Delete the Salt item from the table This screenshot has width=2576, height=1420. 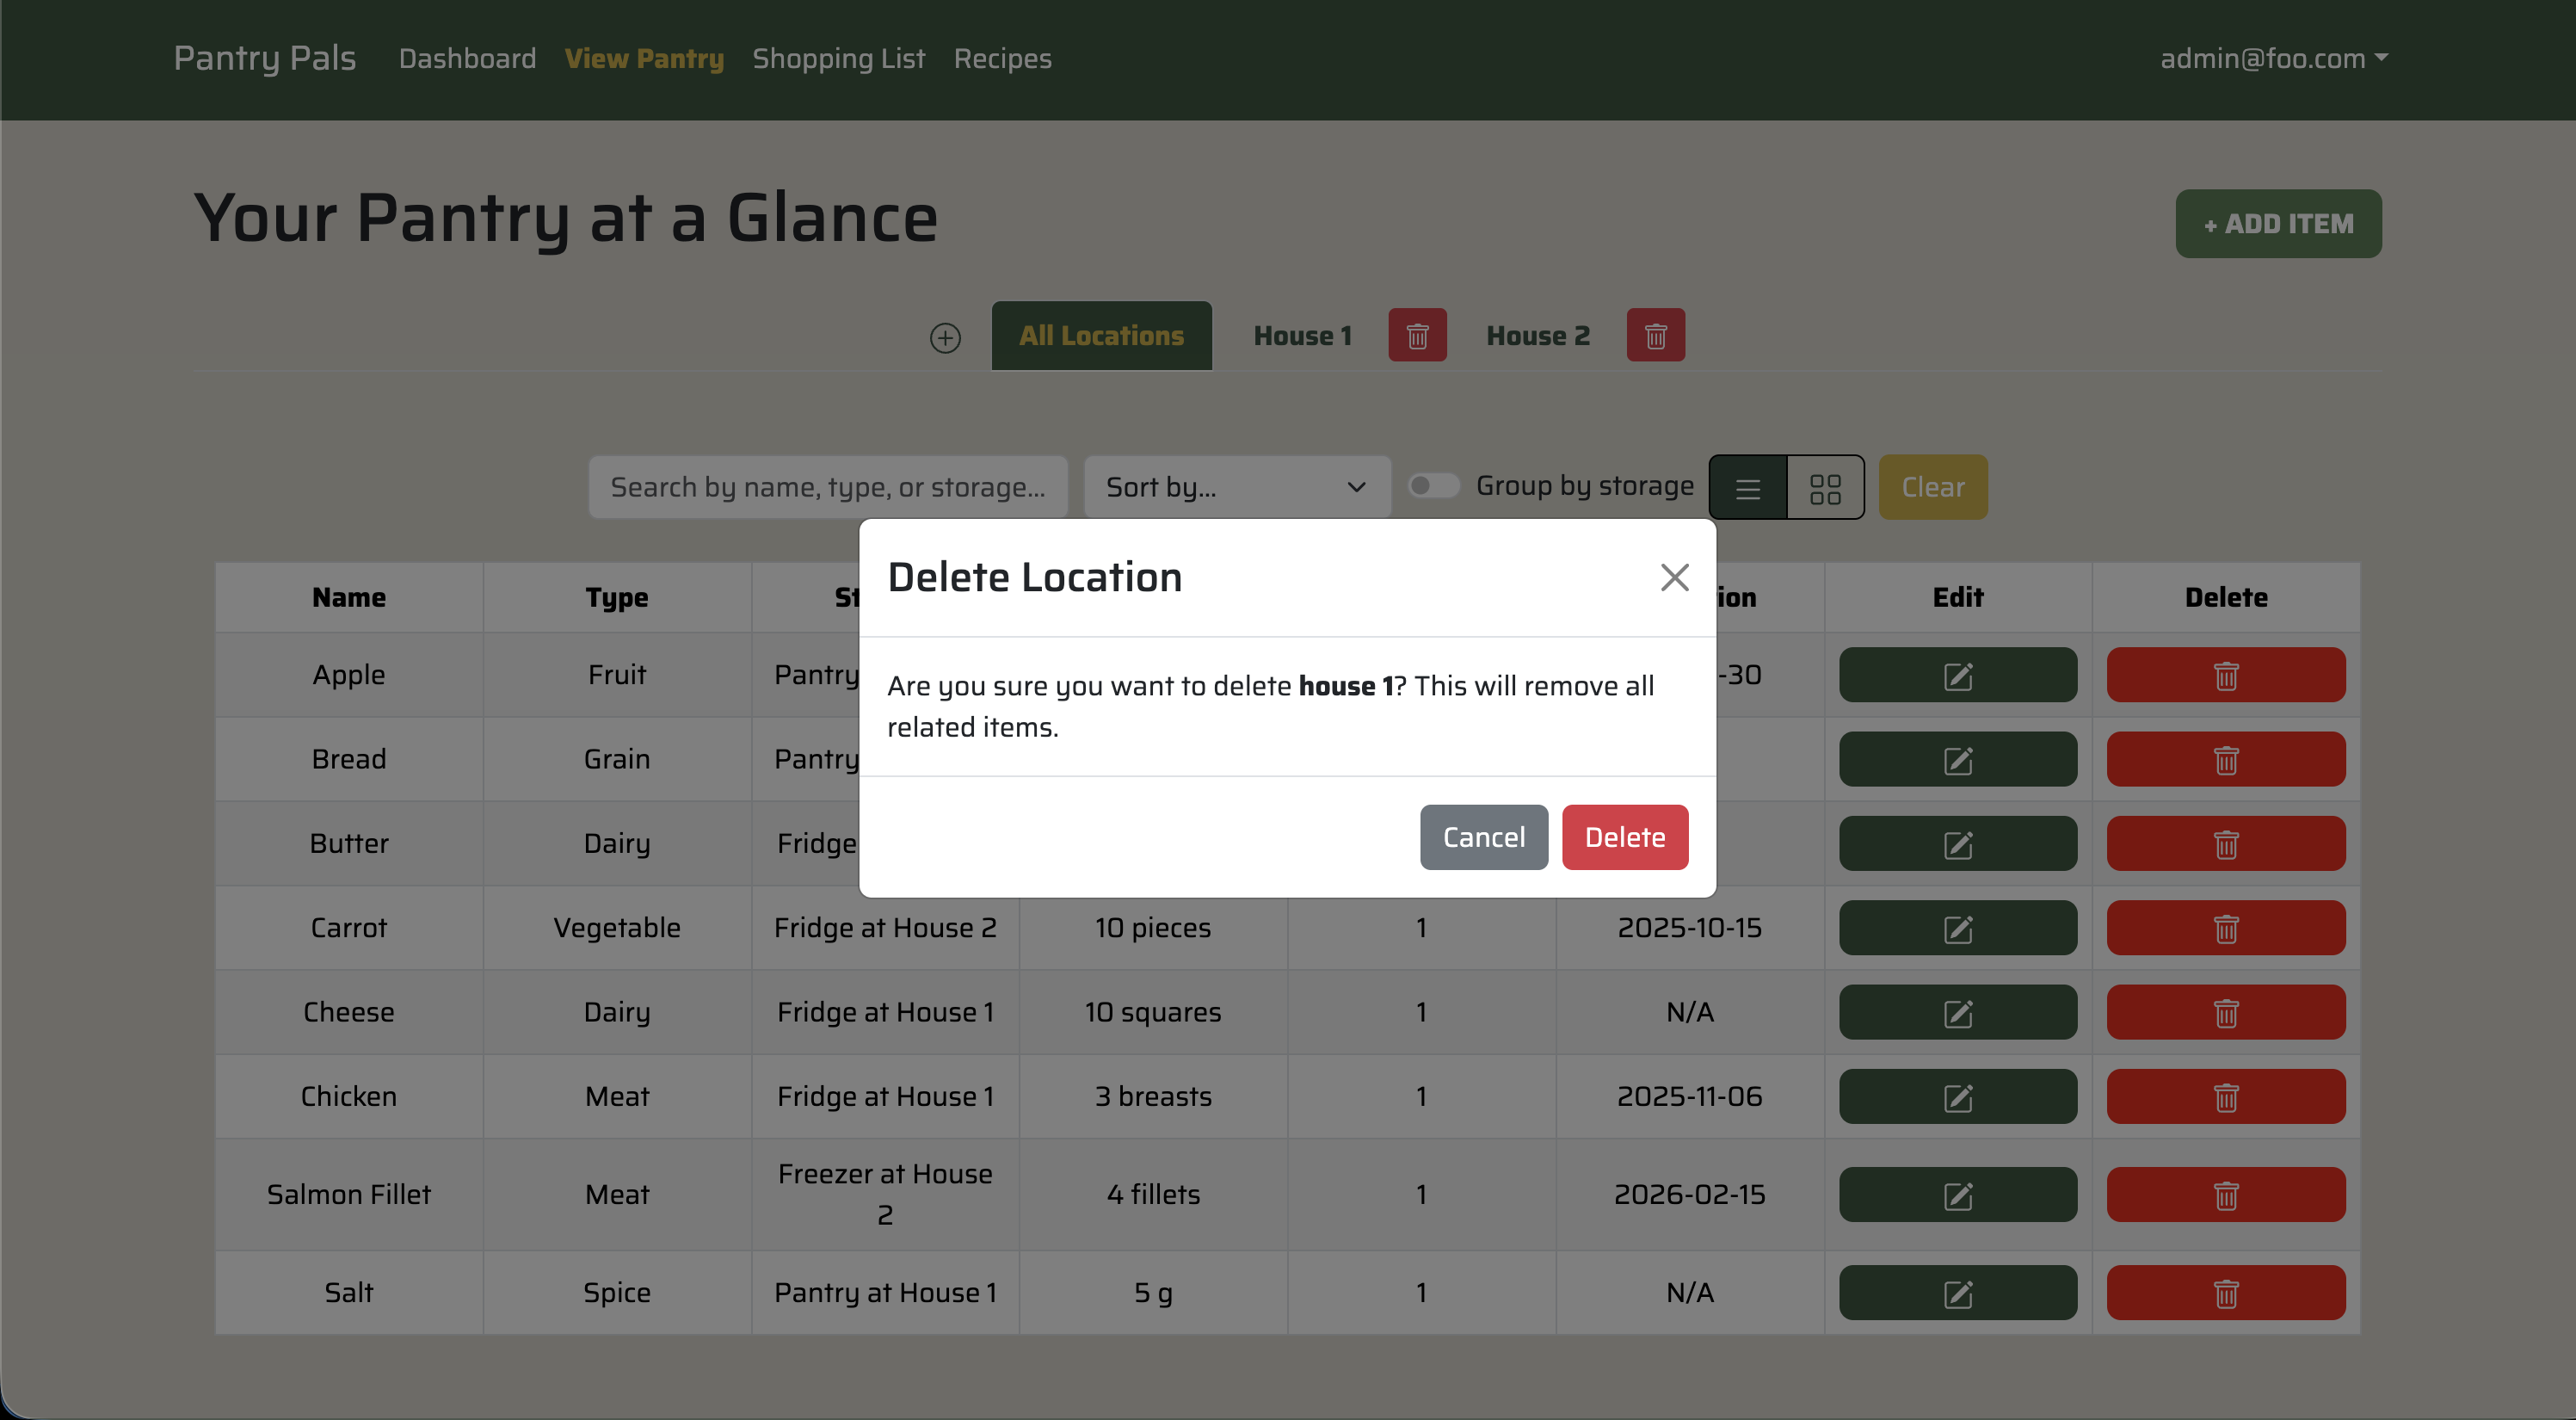coord(2226,1292)
